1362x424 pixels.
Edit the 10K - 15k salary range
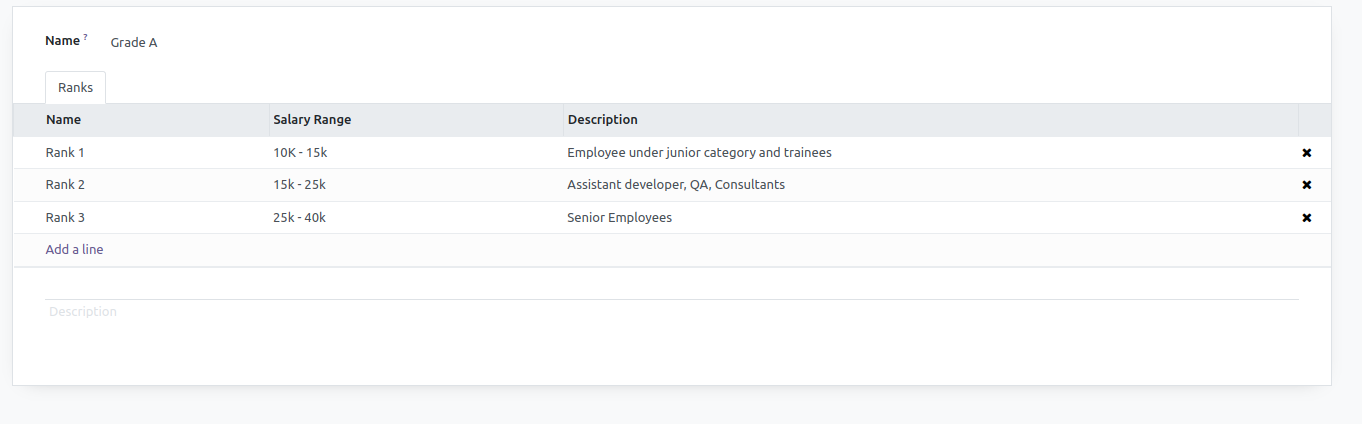tap(300, 153)
